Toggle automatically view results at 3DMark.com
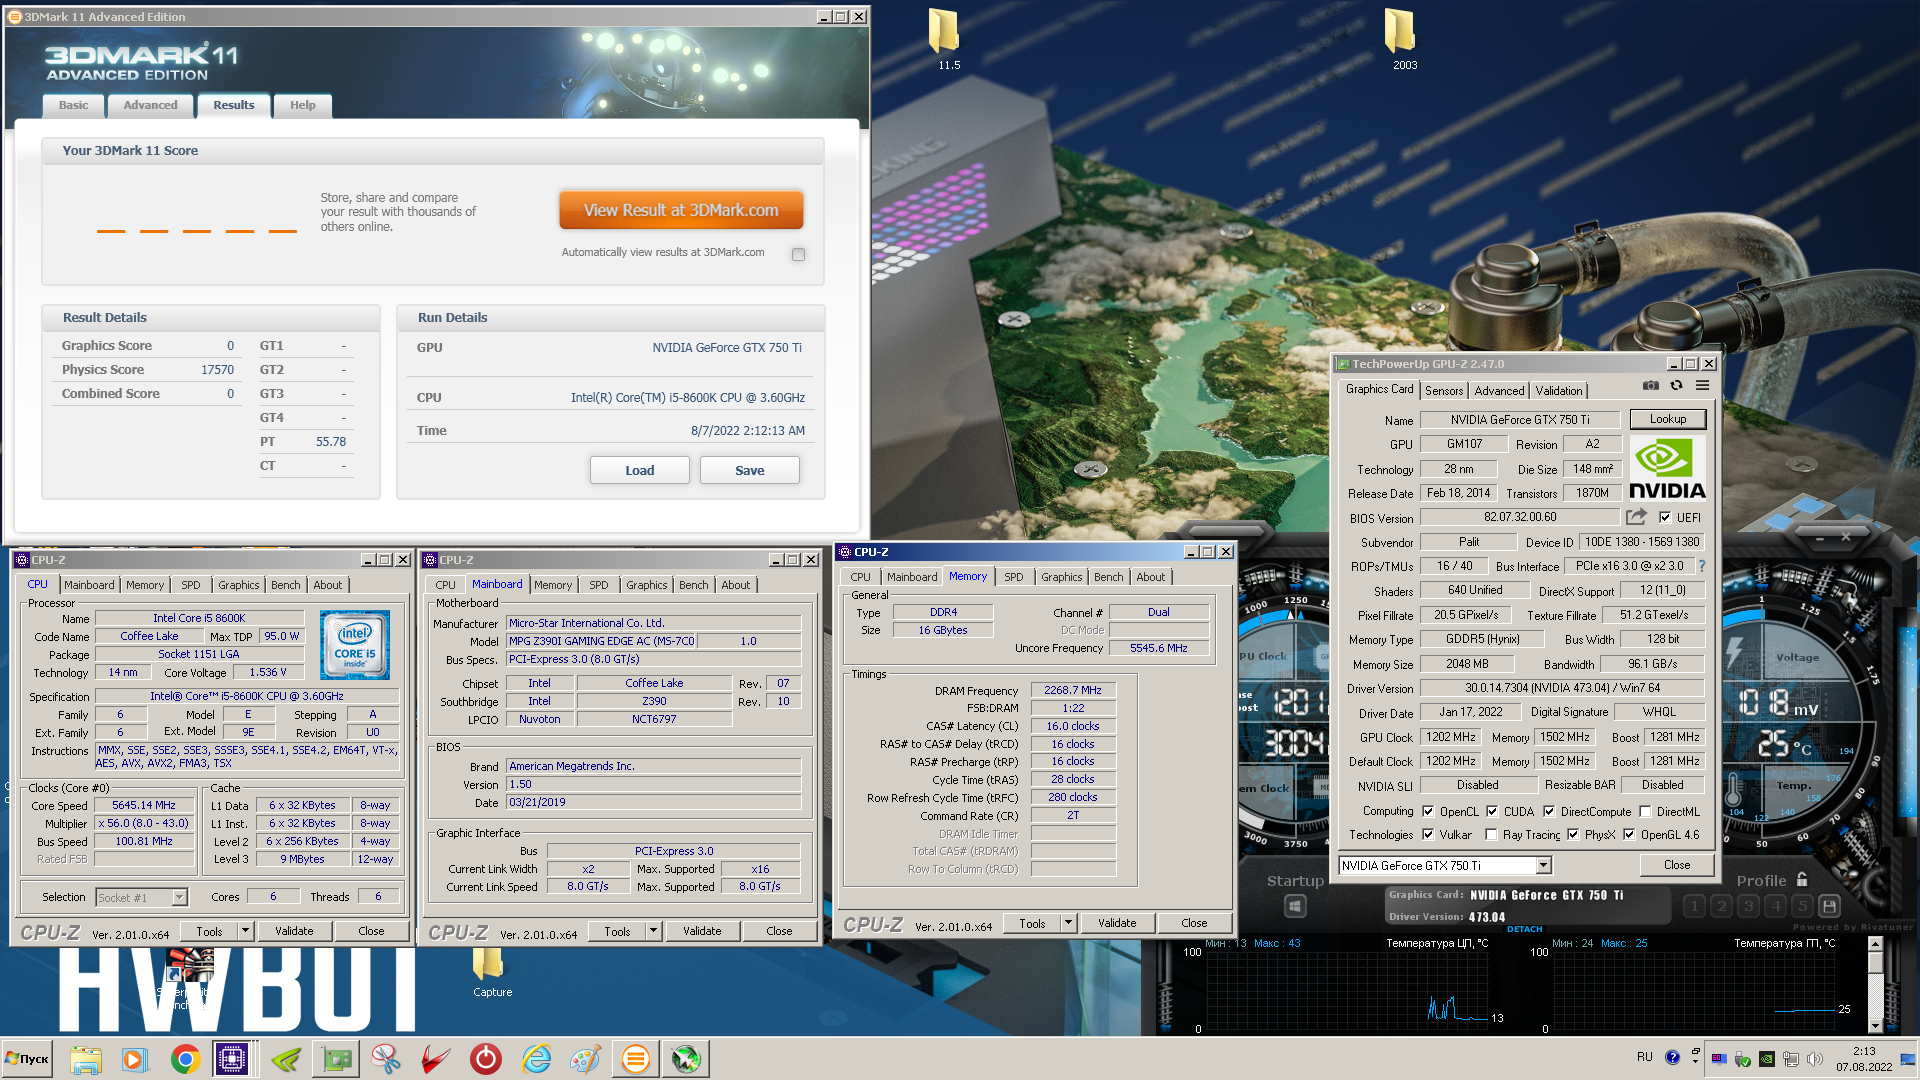The image size is (1920, 1080). (x=798, y=254)
